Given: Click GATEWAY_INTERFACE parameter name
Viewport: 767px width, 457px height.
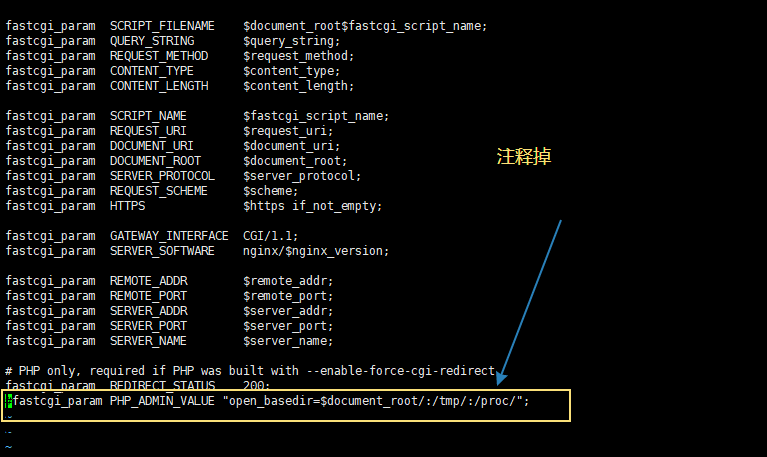Looking at the screenshot, I should (169, 236).
